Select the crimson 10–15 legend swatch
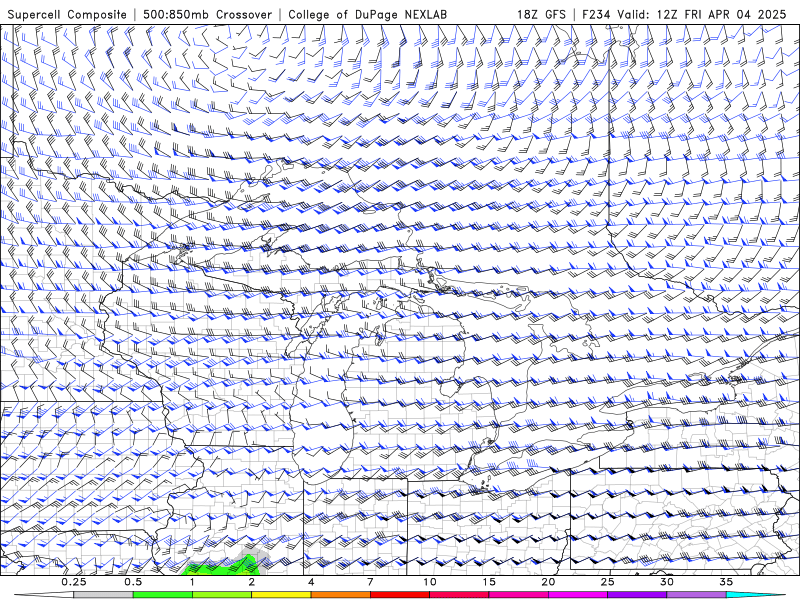Screen dimensions: 800x600 [x=459, y=595]
